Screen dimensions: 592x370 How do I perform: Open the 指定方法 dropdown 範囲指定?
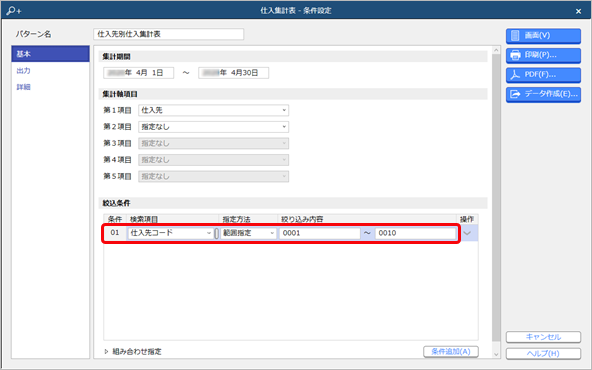click(x=248, y=233)
